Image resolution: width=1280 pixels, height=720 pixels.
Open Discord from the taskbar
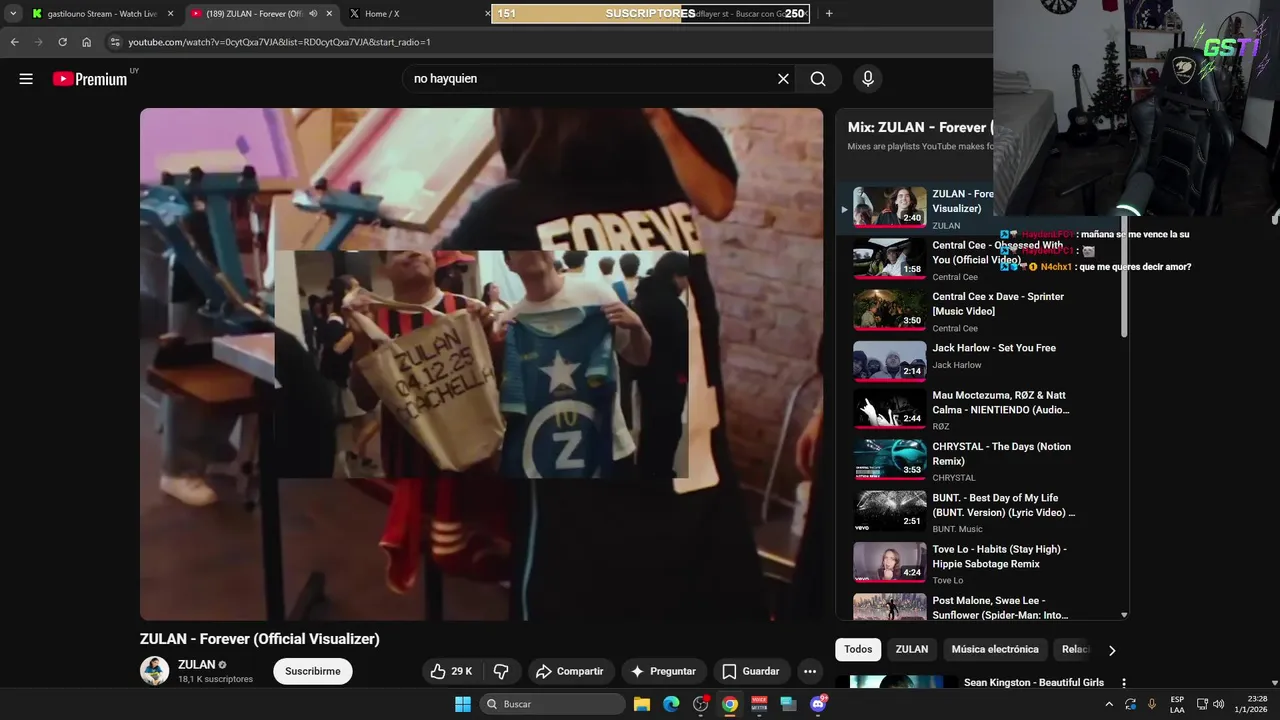click(818, 704)
